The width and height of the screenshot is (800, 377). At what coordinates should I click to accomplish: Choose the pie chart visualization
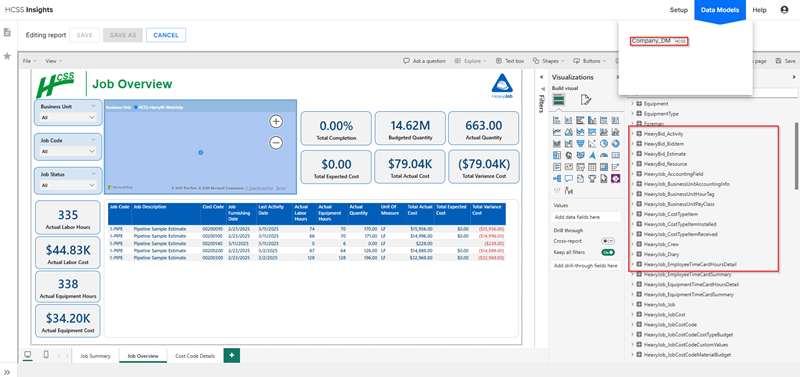pos(604,143)
